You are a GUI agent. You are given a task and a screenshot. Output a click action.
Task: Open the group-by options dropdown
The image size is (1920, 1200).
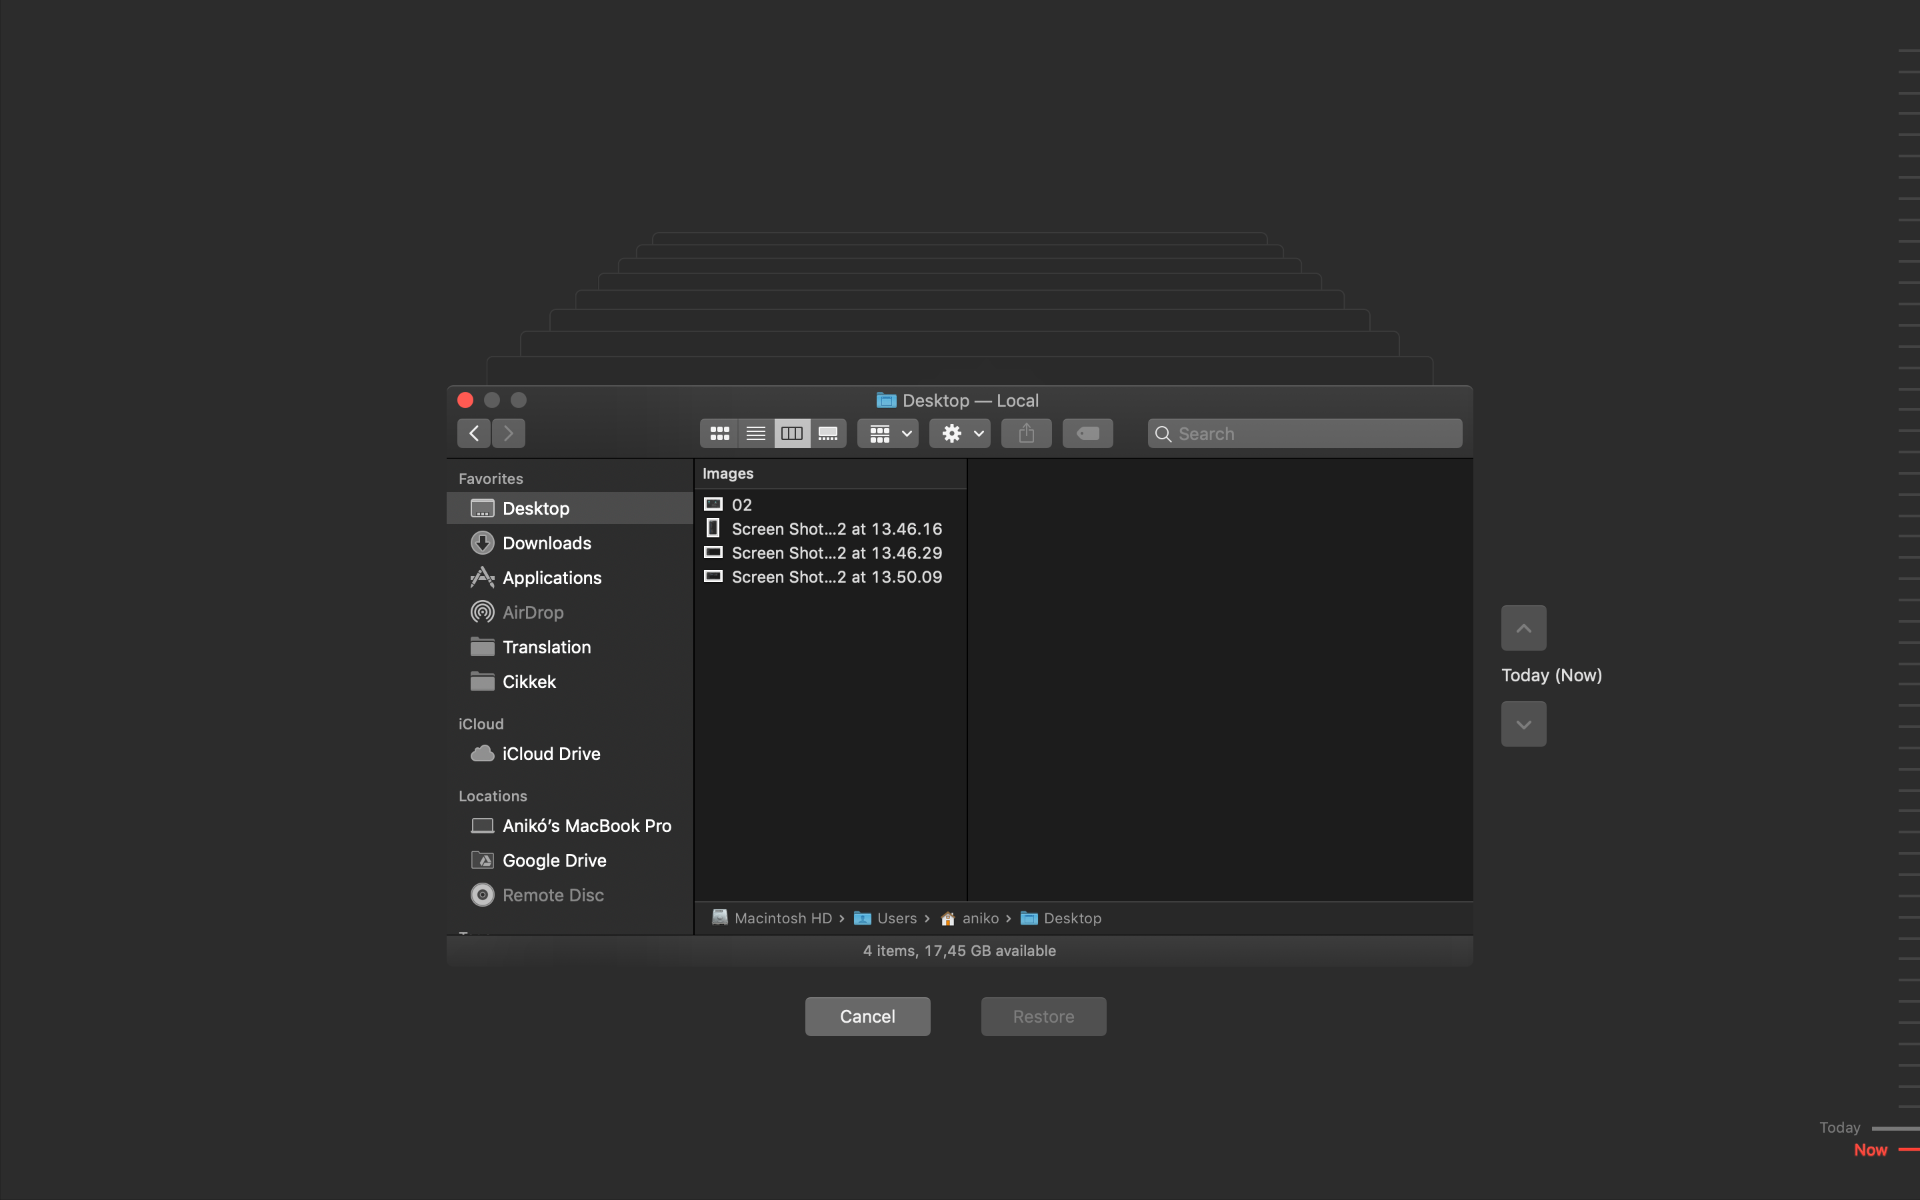coord(888,433)
